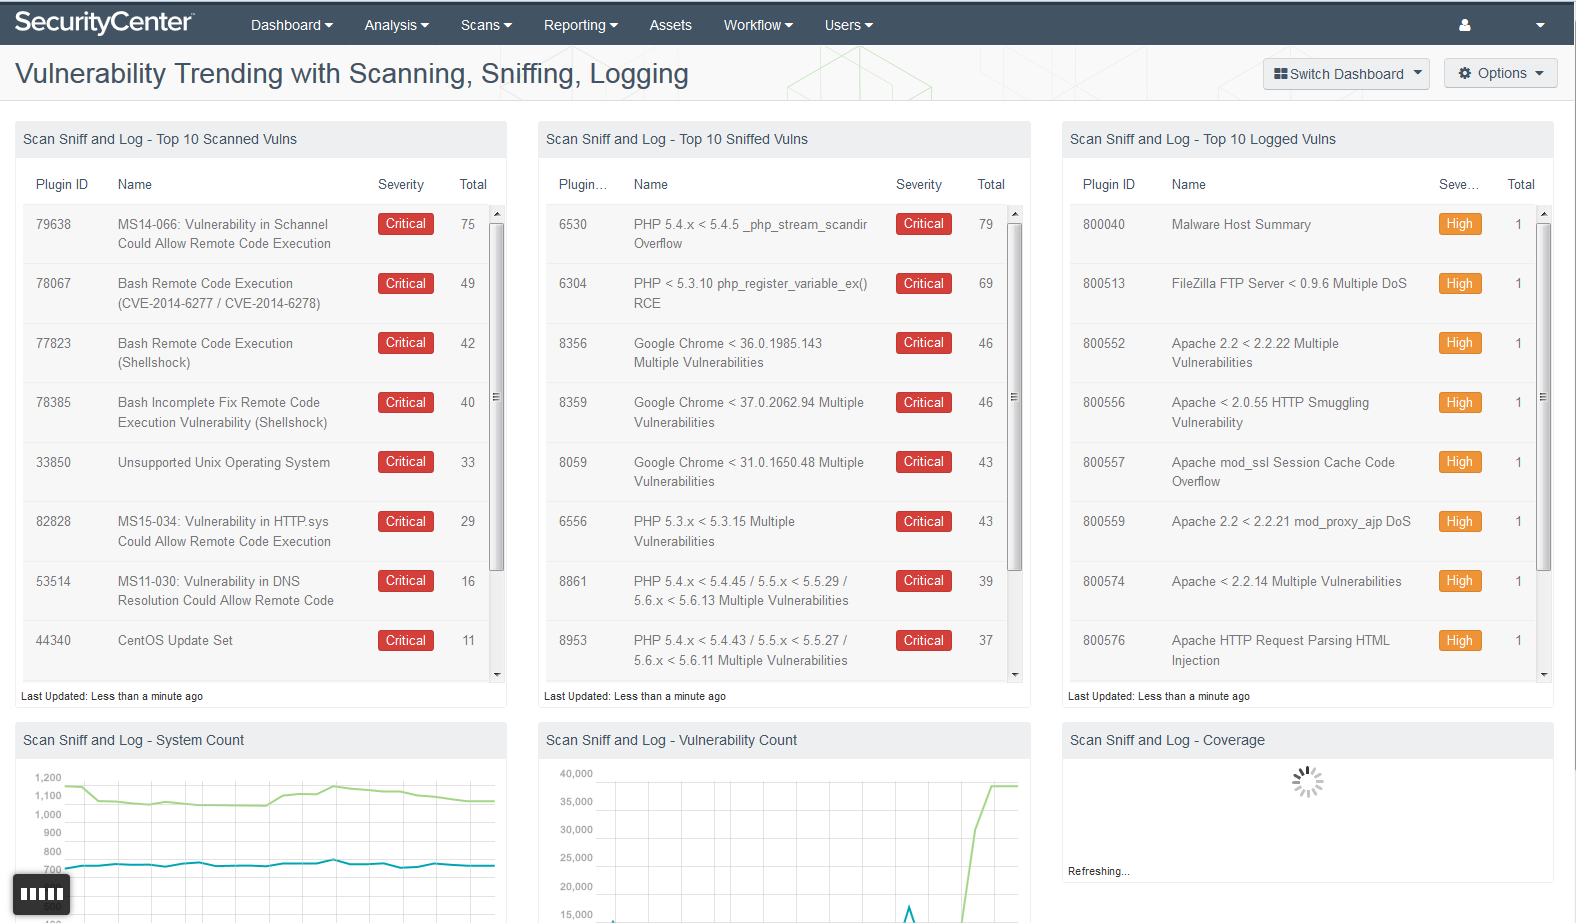This screenshot has width=1576, height=923.
Task: Click Critical badge for plugin 78067
Action: coord(406,284)
